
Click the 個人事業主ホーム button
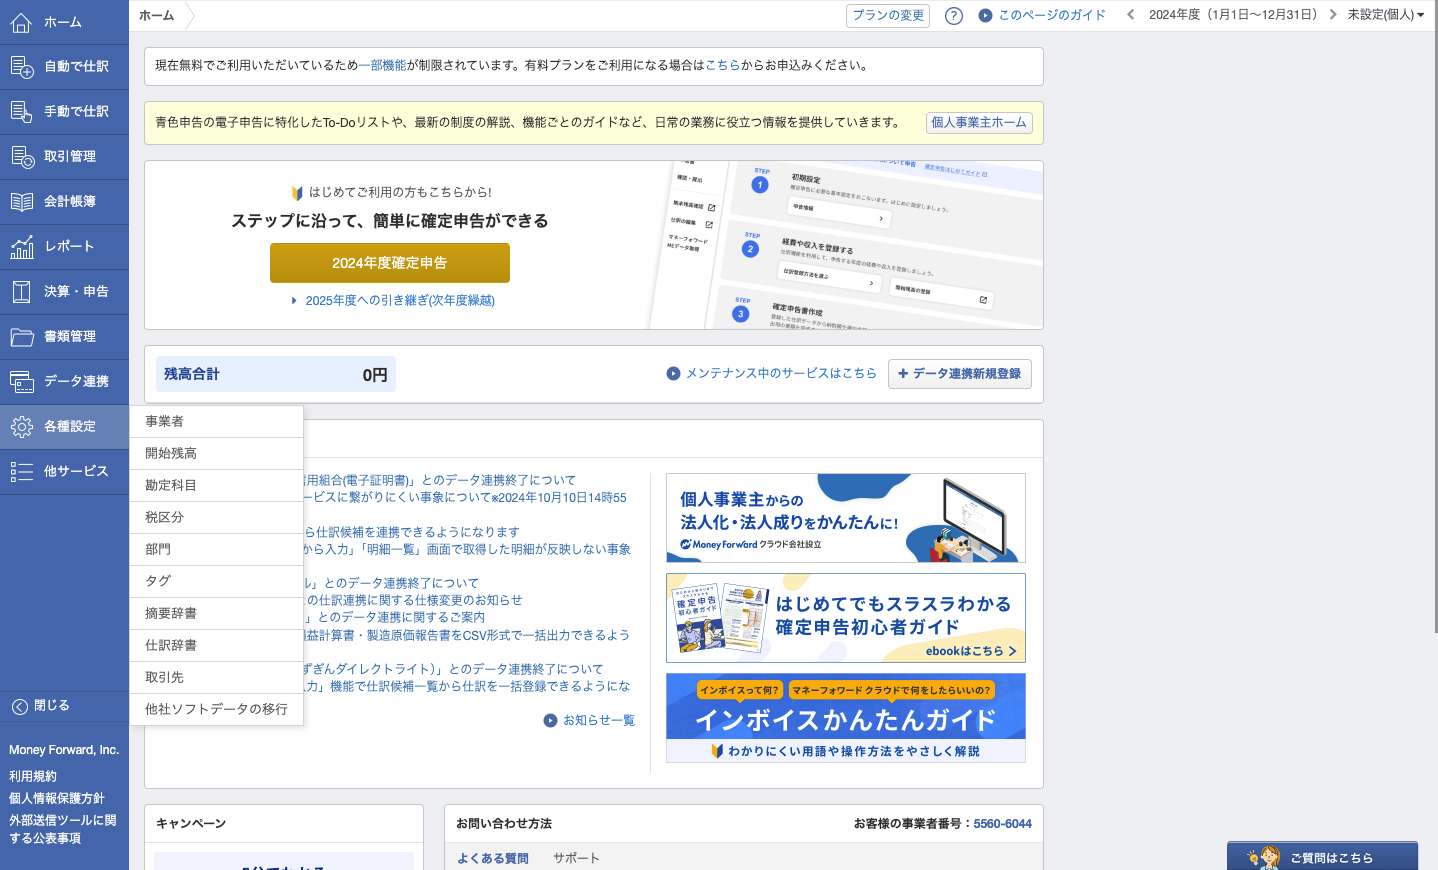point(979,123)
